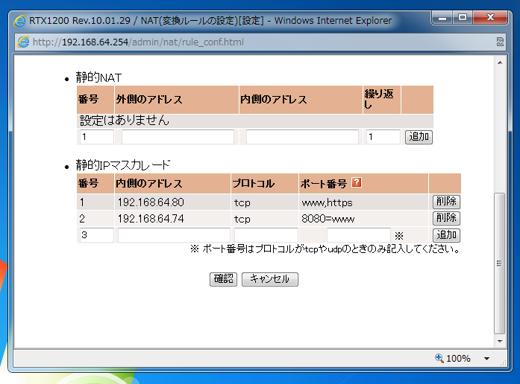Click the キャンセル cancel button

coord(270,279)
